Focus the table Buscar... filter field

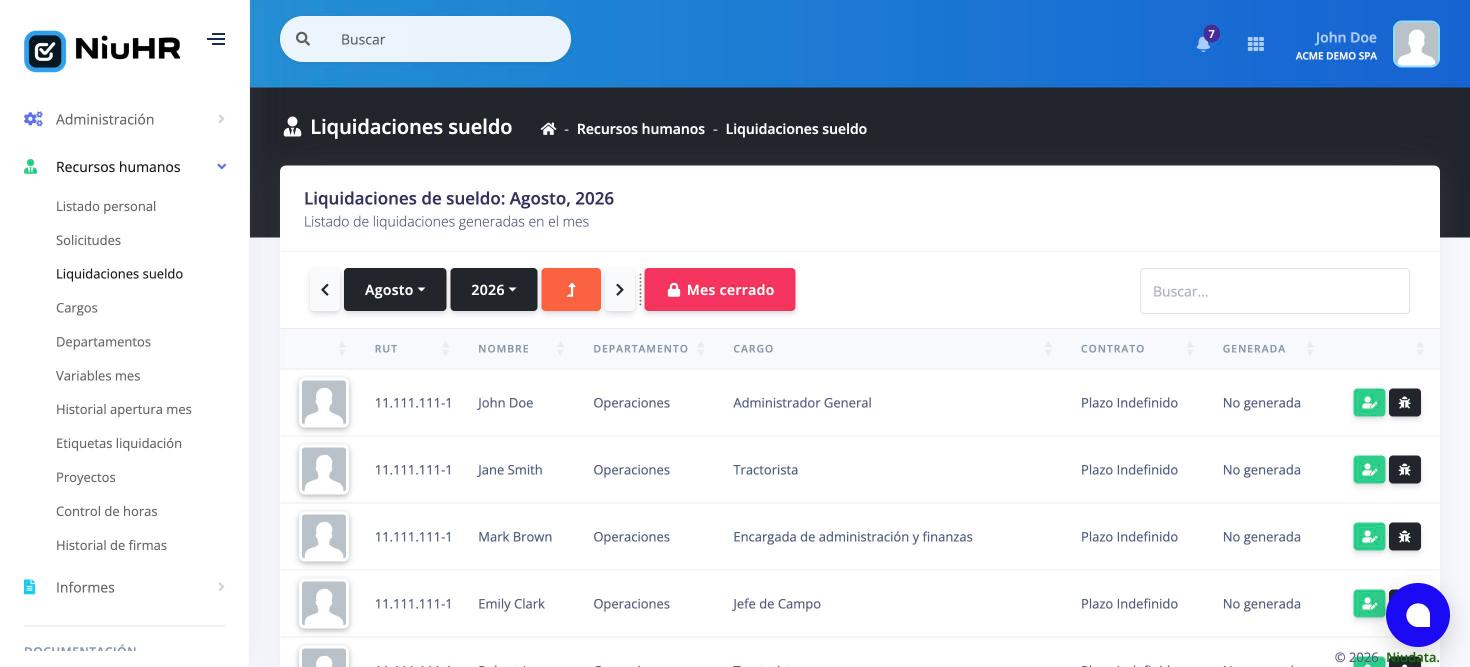pyautogui.click(x=1275, y=291)
